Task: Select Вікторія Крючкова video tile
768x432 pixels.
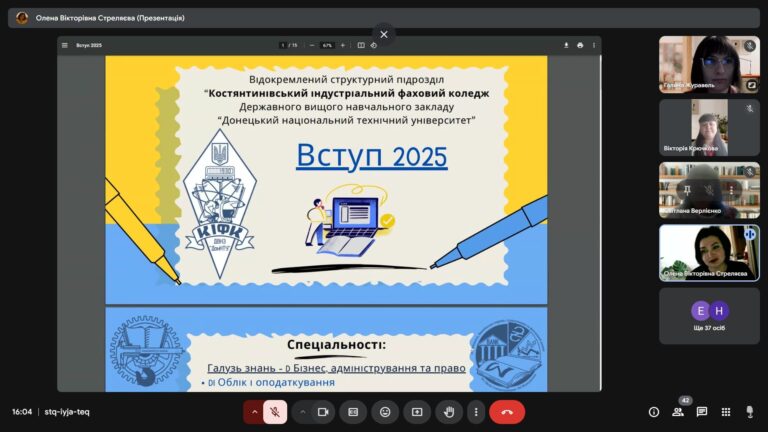Action: point(709,128)
